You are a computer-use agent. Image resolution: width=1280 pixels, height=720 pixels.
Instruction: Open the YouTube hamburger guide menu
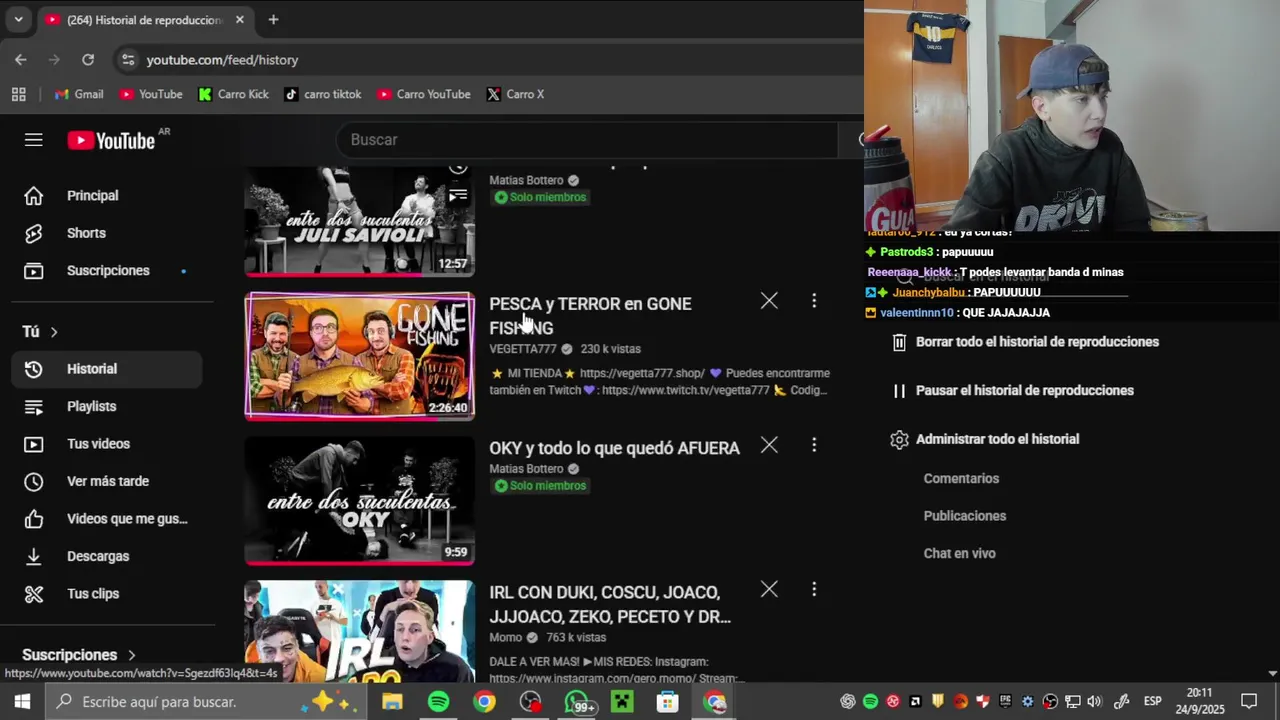pos(34,140)
